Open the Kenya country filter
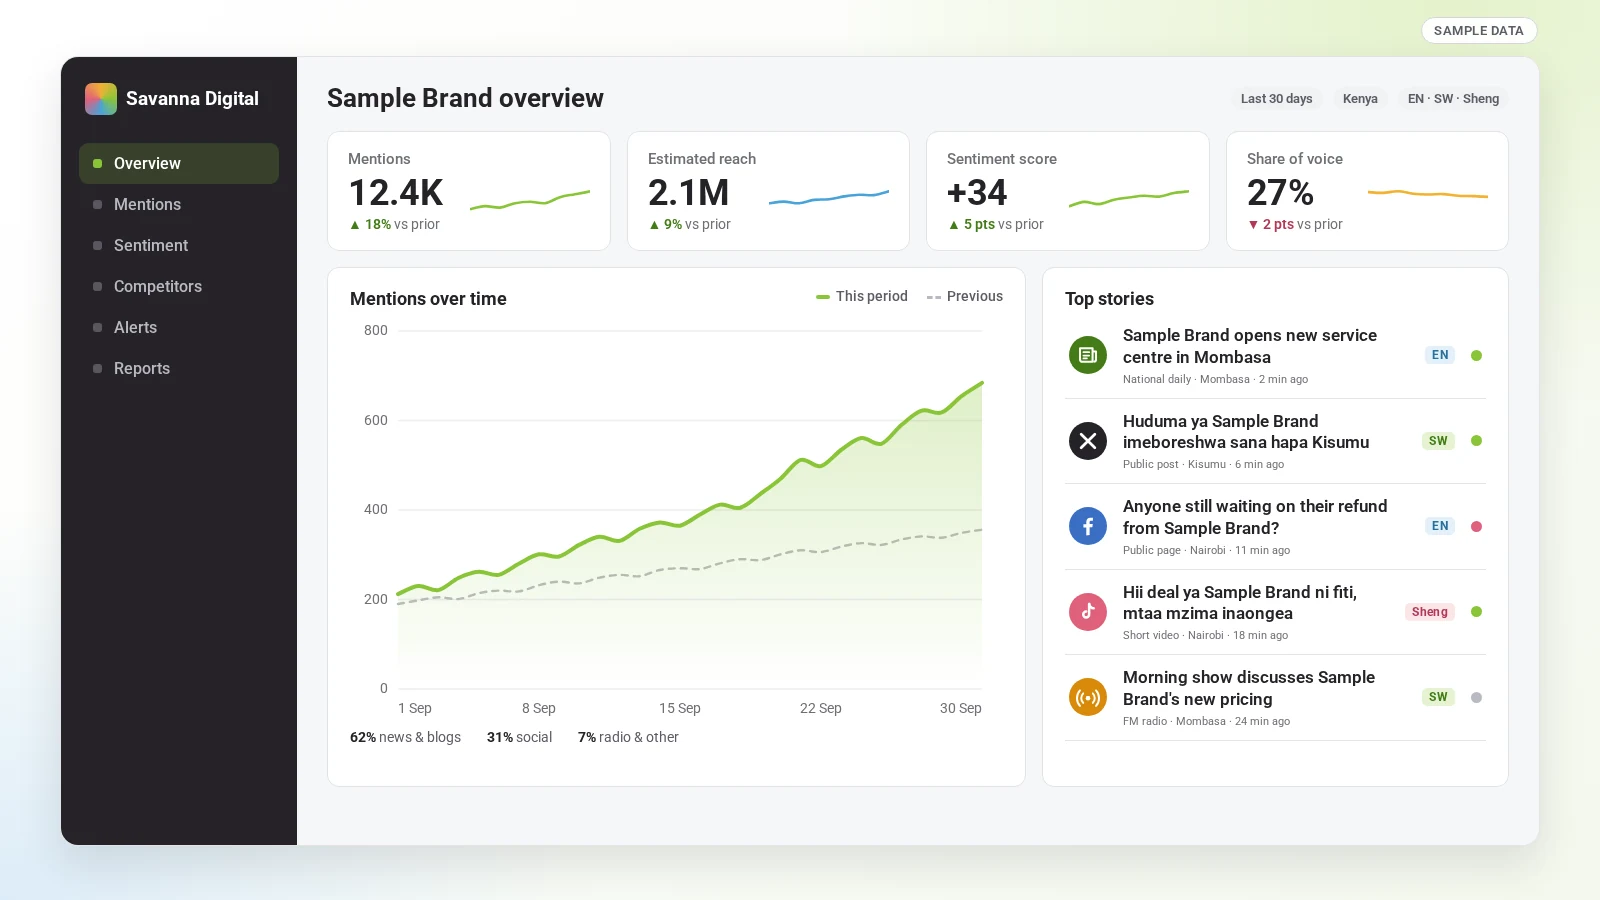Viewport: 1600px width, 900px height. pos(1360,99)
